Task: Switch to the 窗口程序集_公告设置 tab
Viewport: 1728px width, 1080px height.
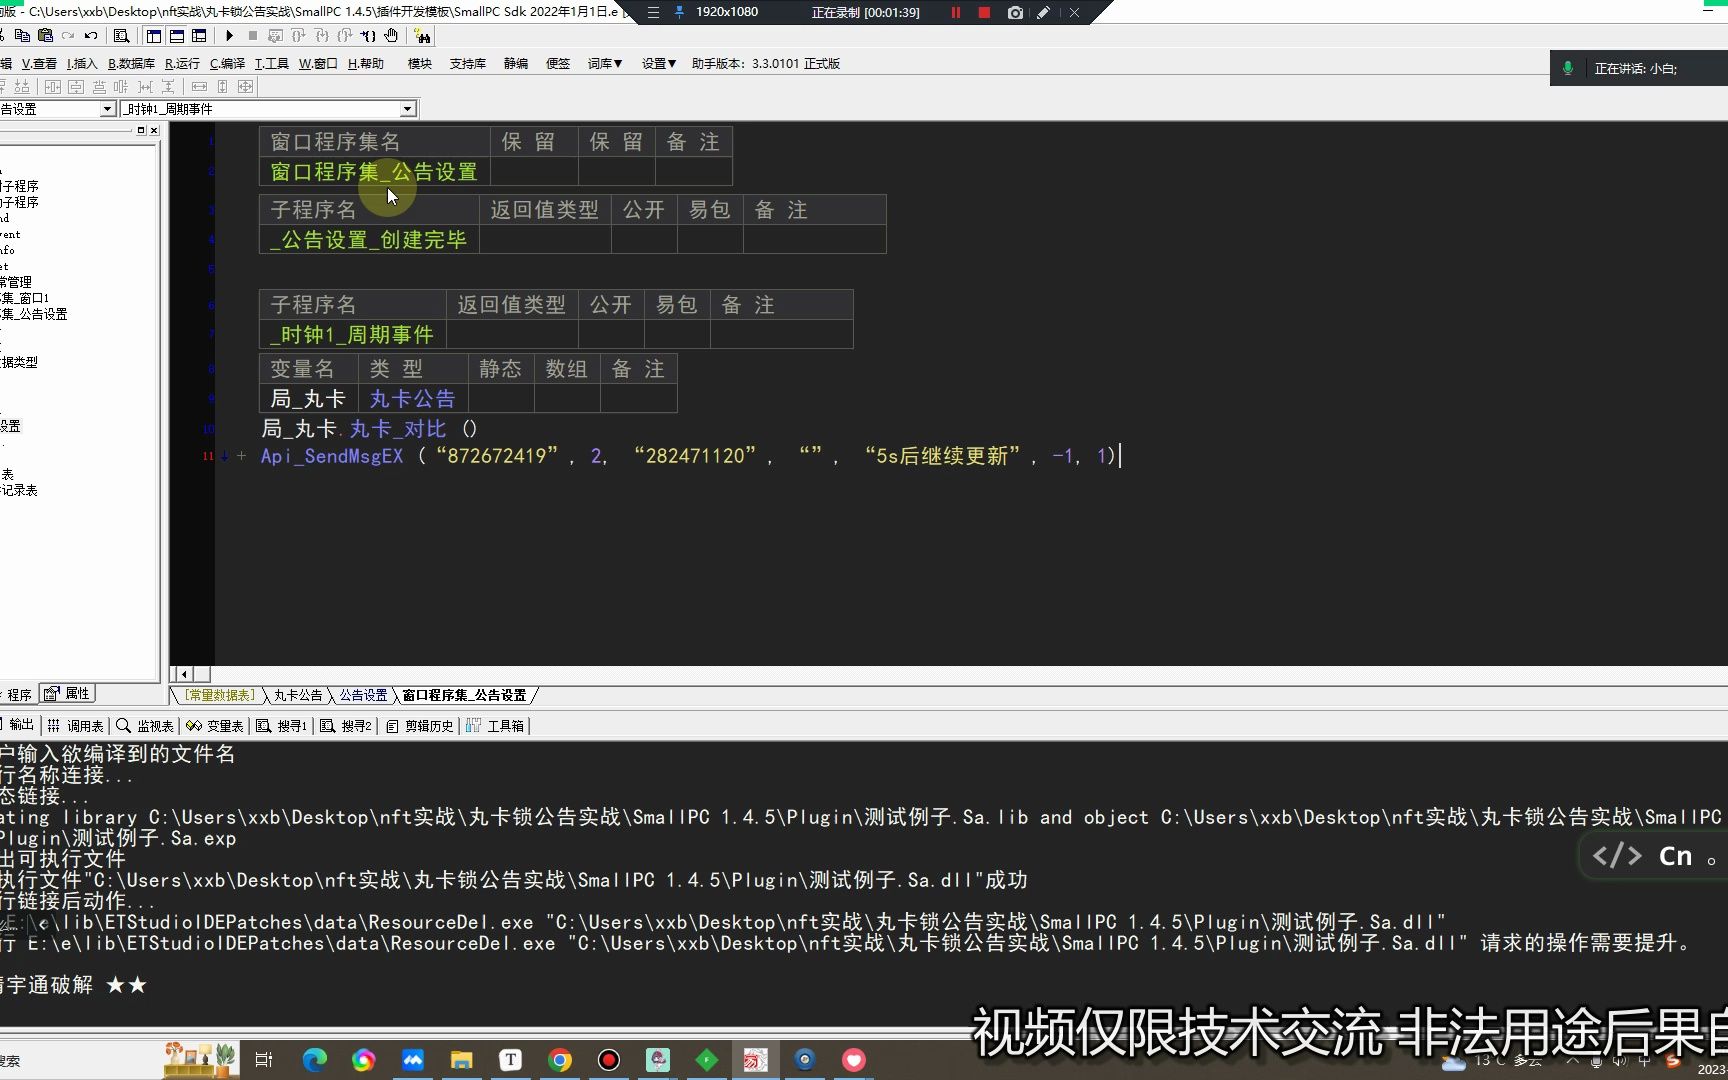Action: point(464,695)
